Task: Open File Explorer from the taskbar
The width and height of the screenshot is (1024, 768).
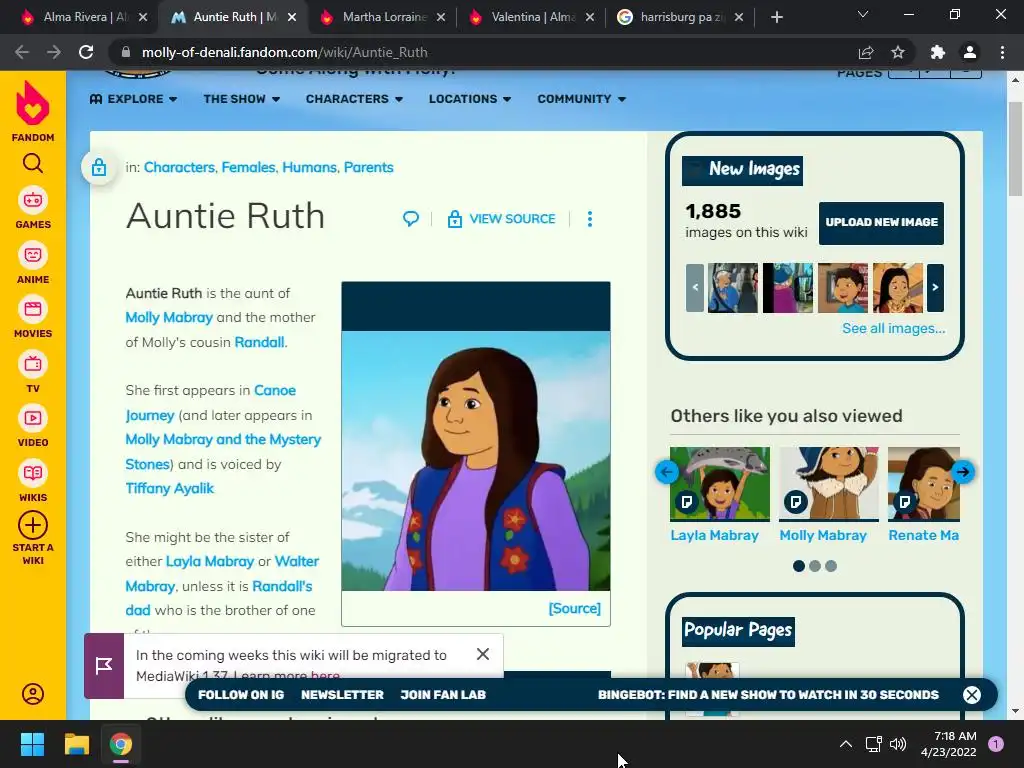Action: pos(76,744)
